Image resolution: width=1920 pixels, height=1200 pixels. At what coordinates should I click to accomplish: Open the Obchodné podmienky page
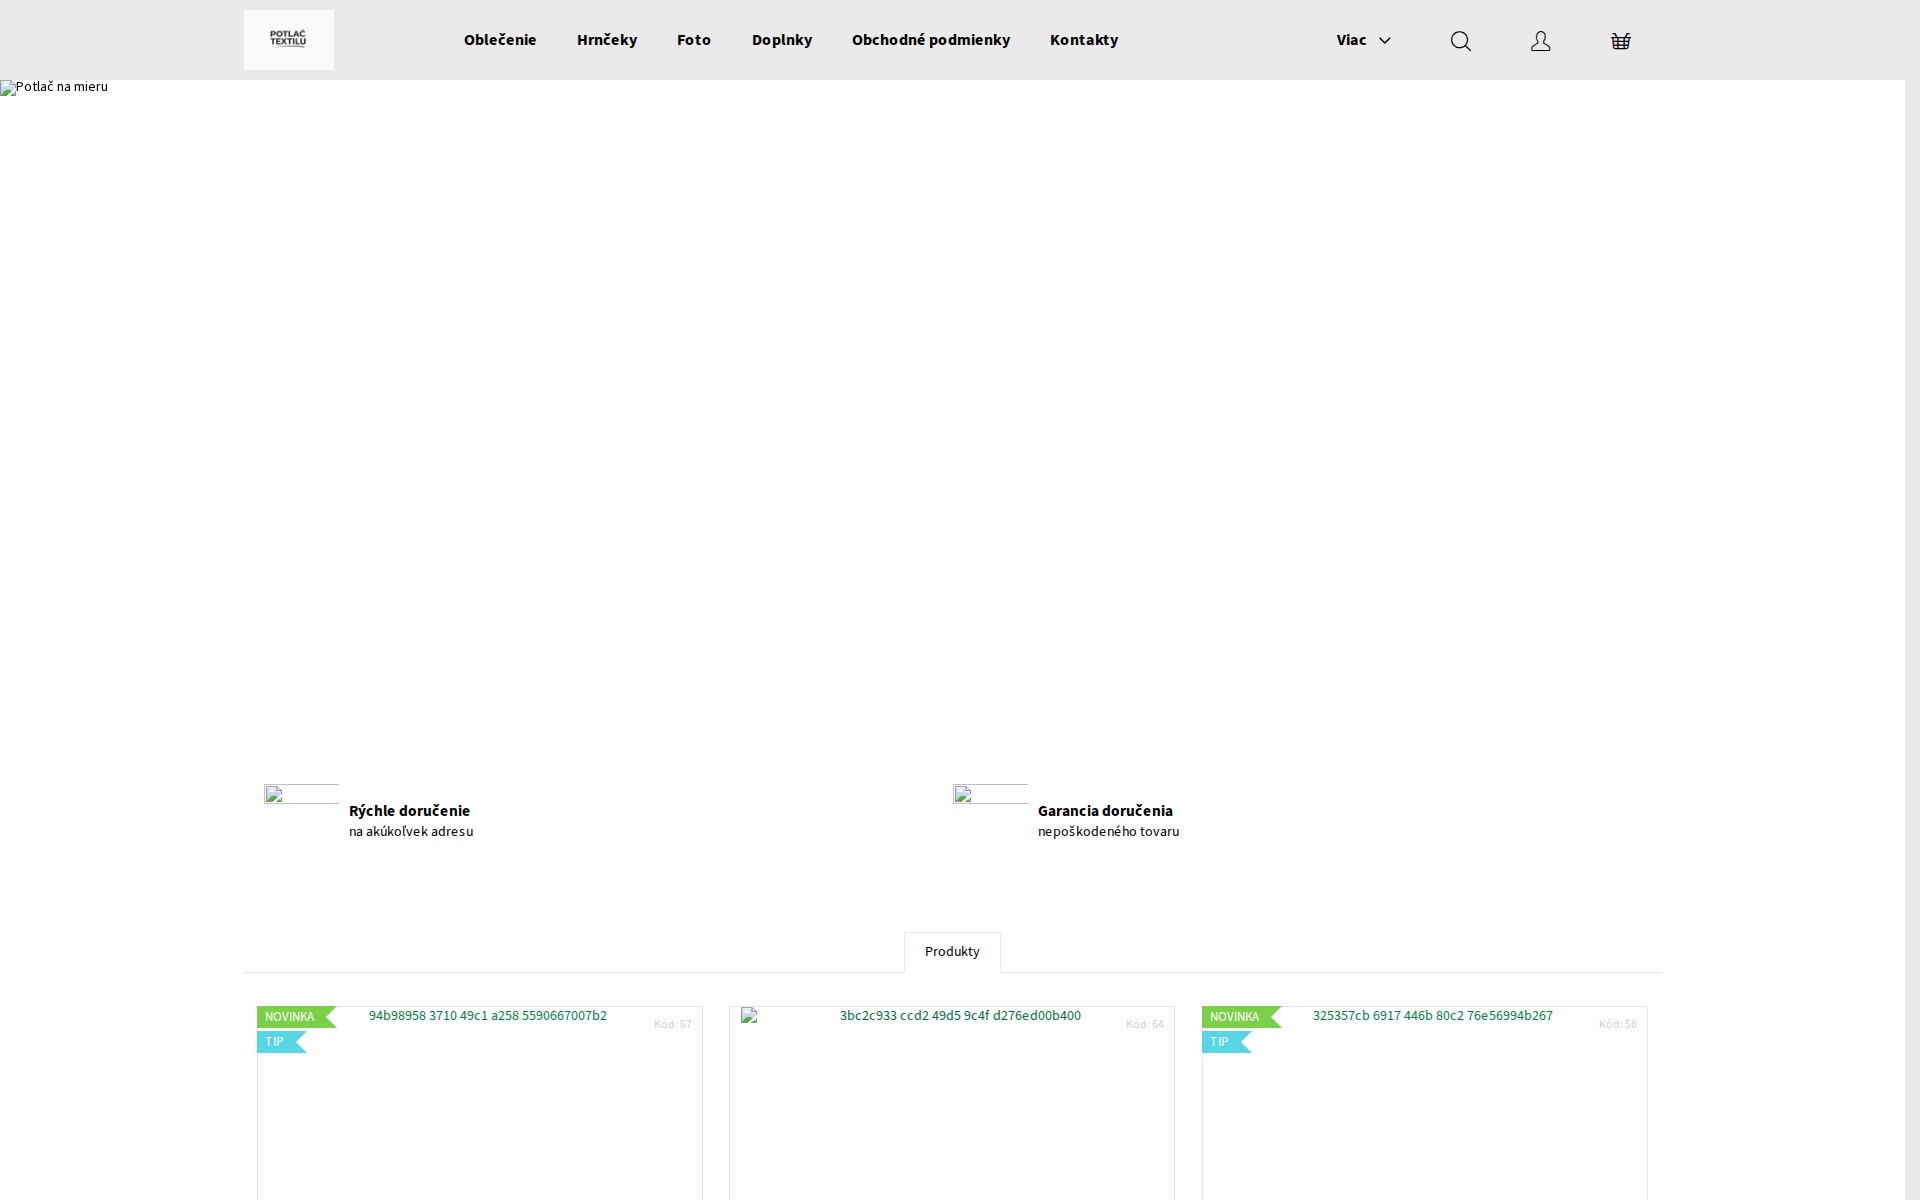tap(930, 40)
